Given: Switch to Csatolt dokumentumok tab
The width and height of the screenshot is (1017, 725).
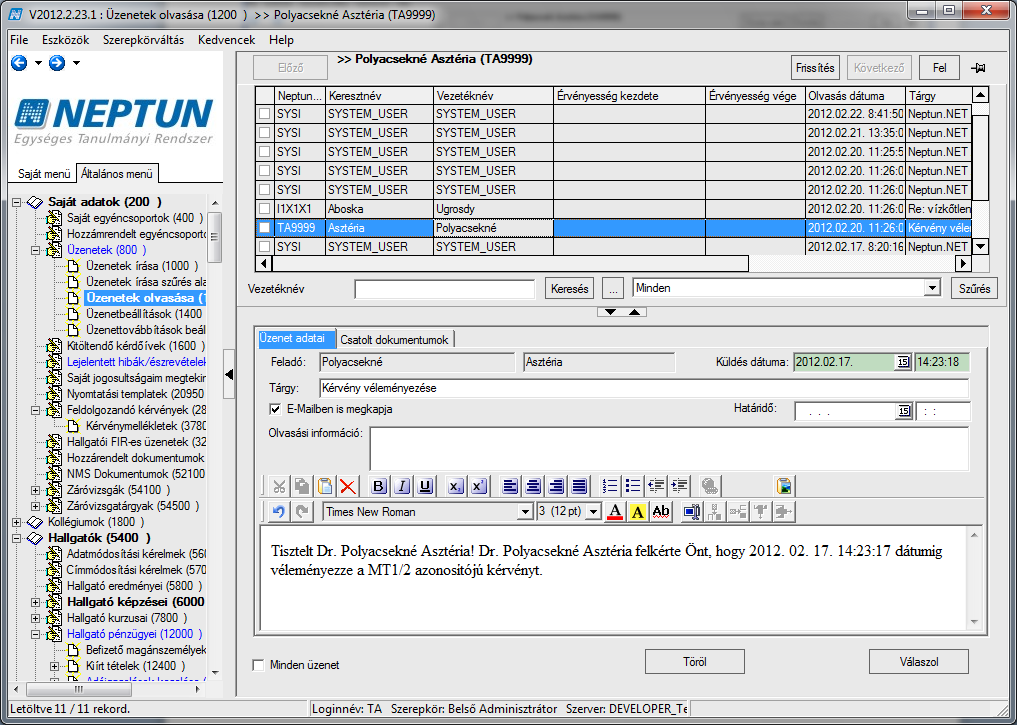Looking at the screenshot, I should [394, 340].
